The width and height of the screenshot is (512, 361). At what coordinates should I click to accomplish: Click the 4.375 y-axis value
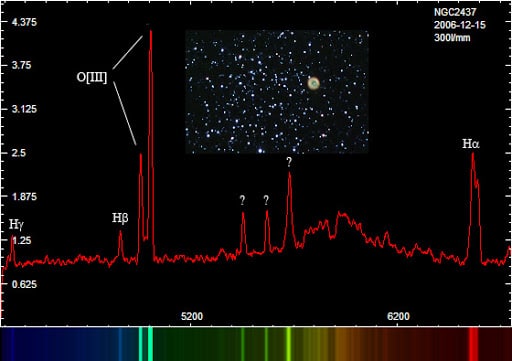pos(24,22)
